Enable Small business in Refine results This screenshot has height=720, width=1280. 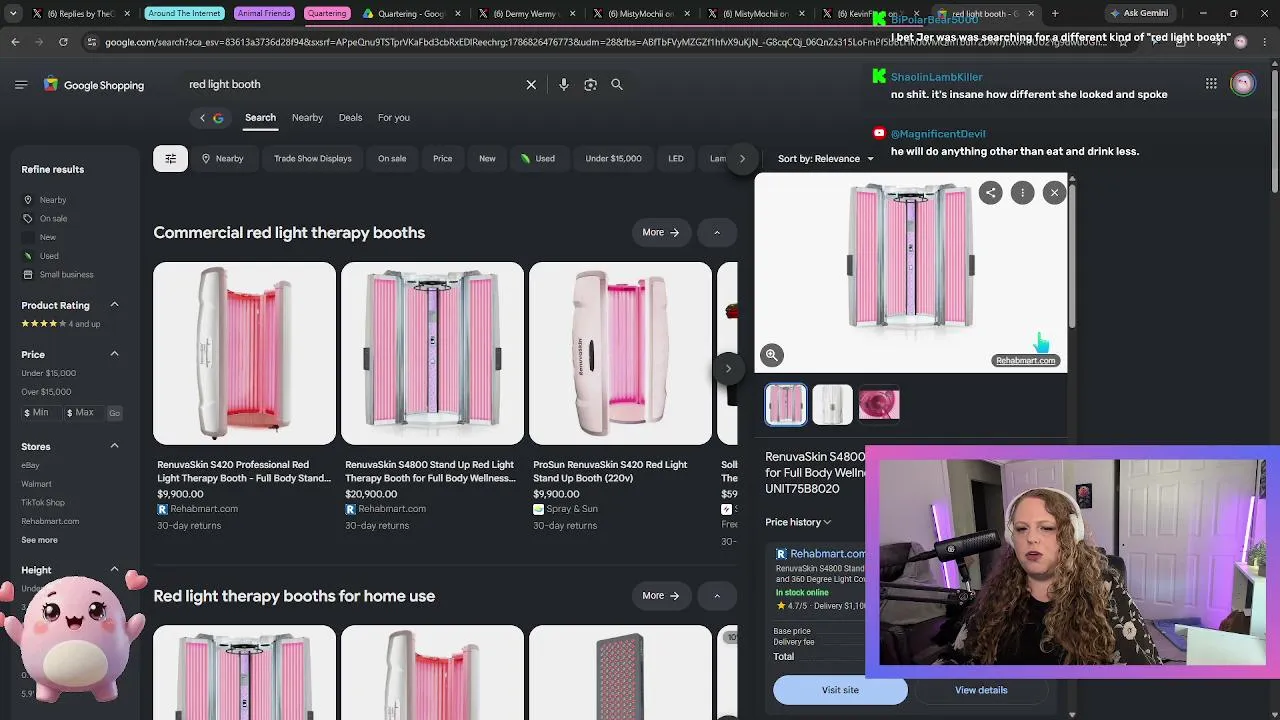pos(58,275)
